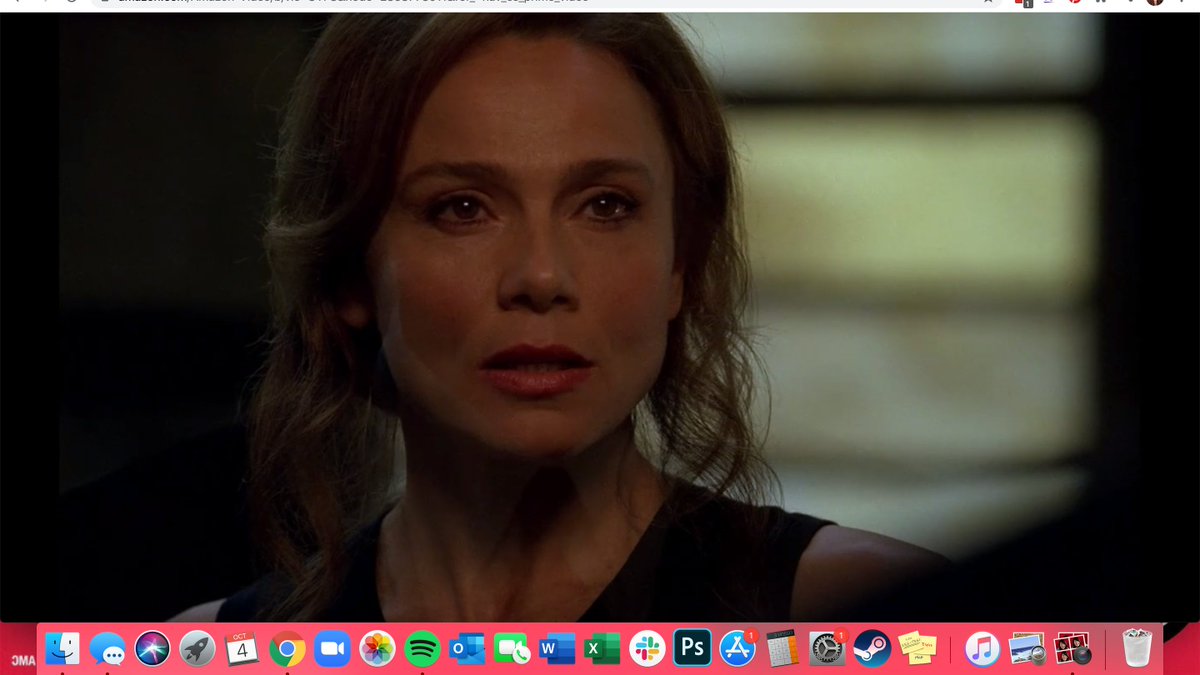Open the Calculator app in the dock
1200x675 pixels.
coord(782,649)
